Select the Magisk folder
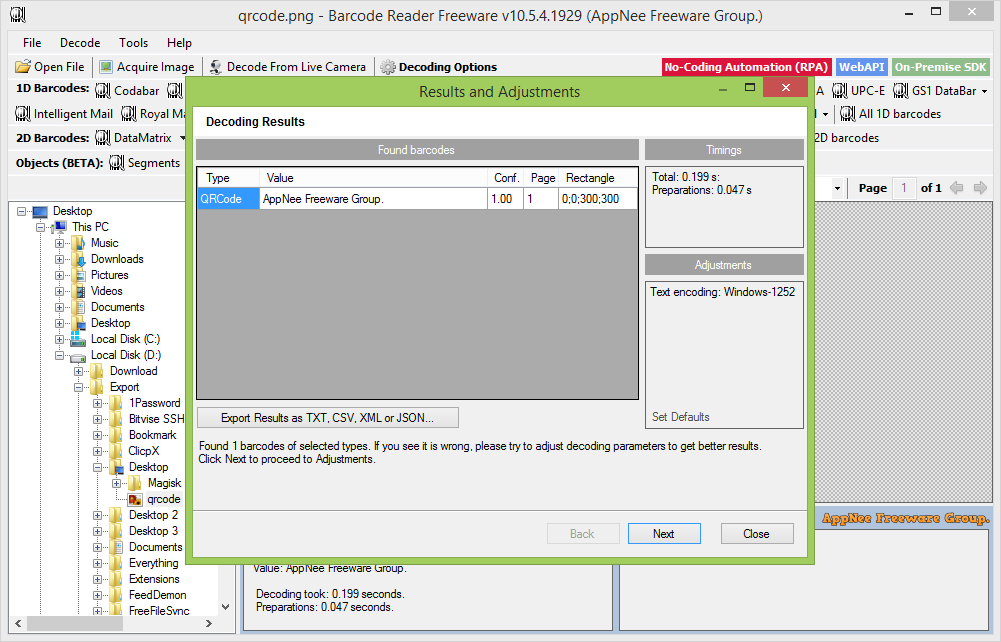The image size is (1001, 642). (x=164, y=483)
